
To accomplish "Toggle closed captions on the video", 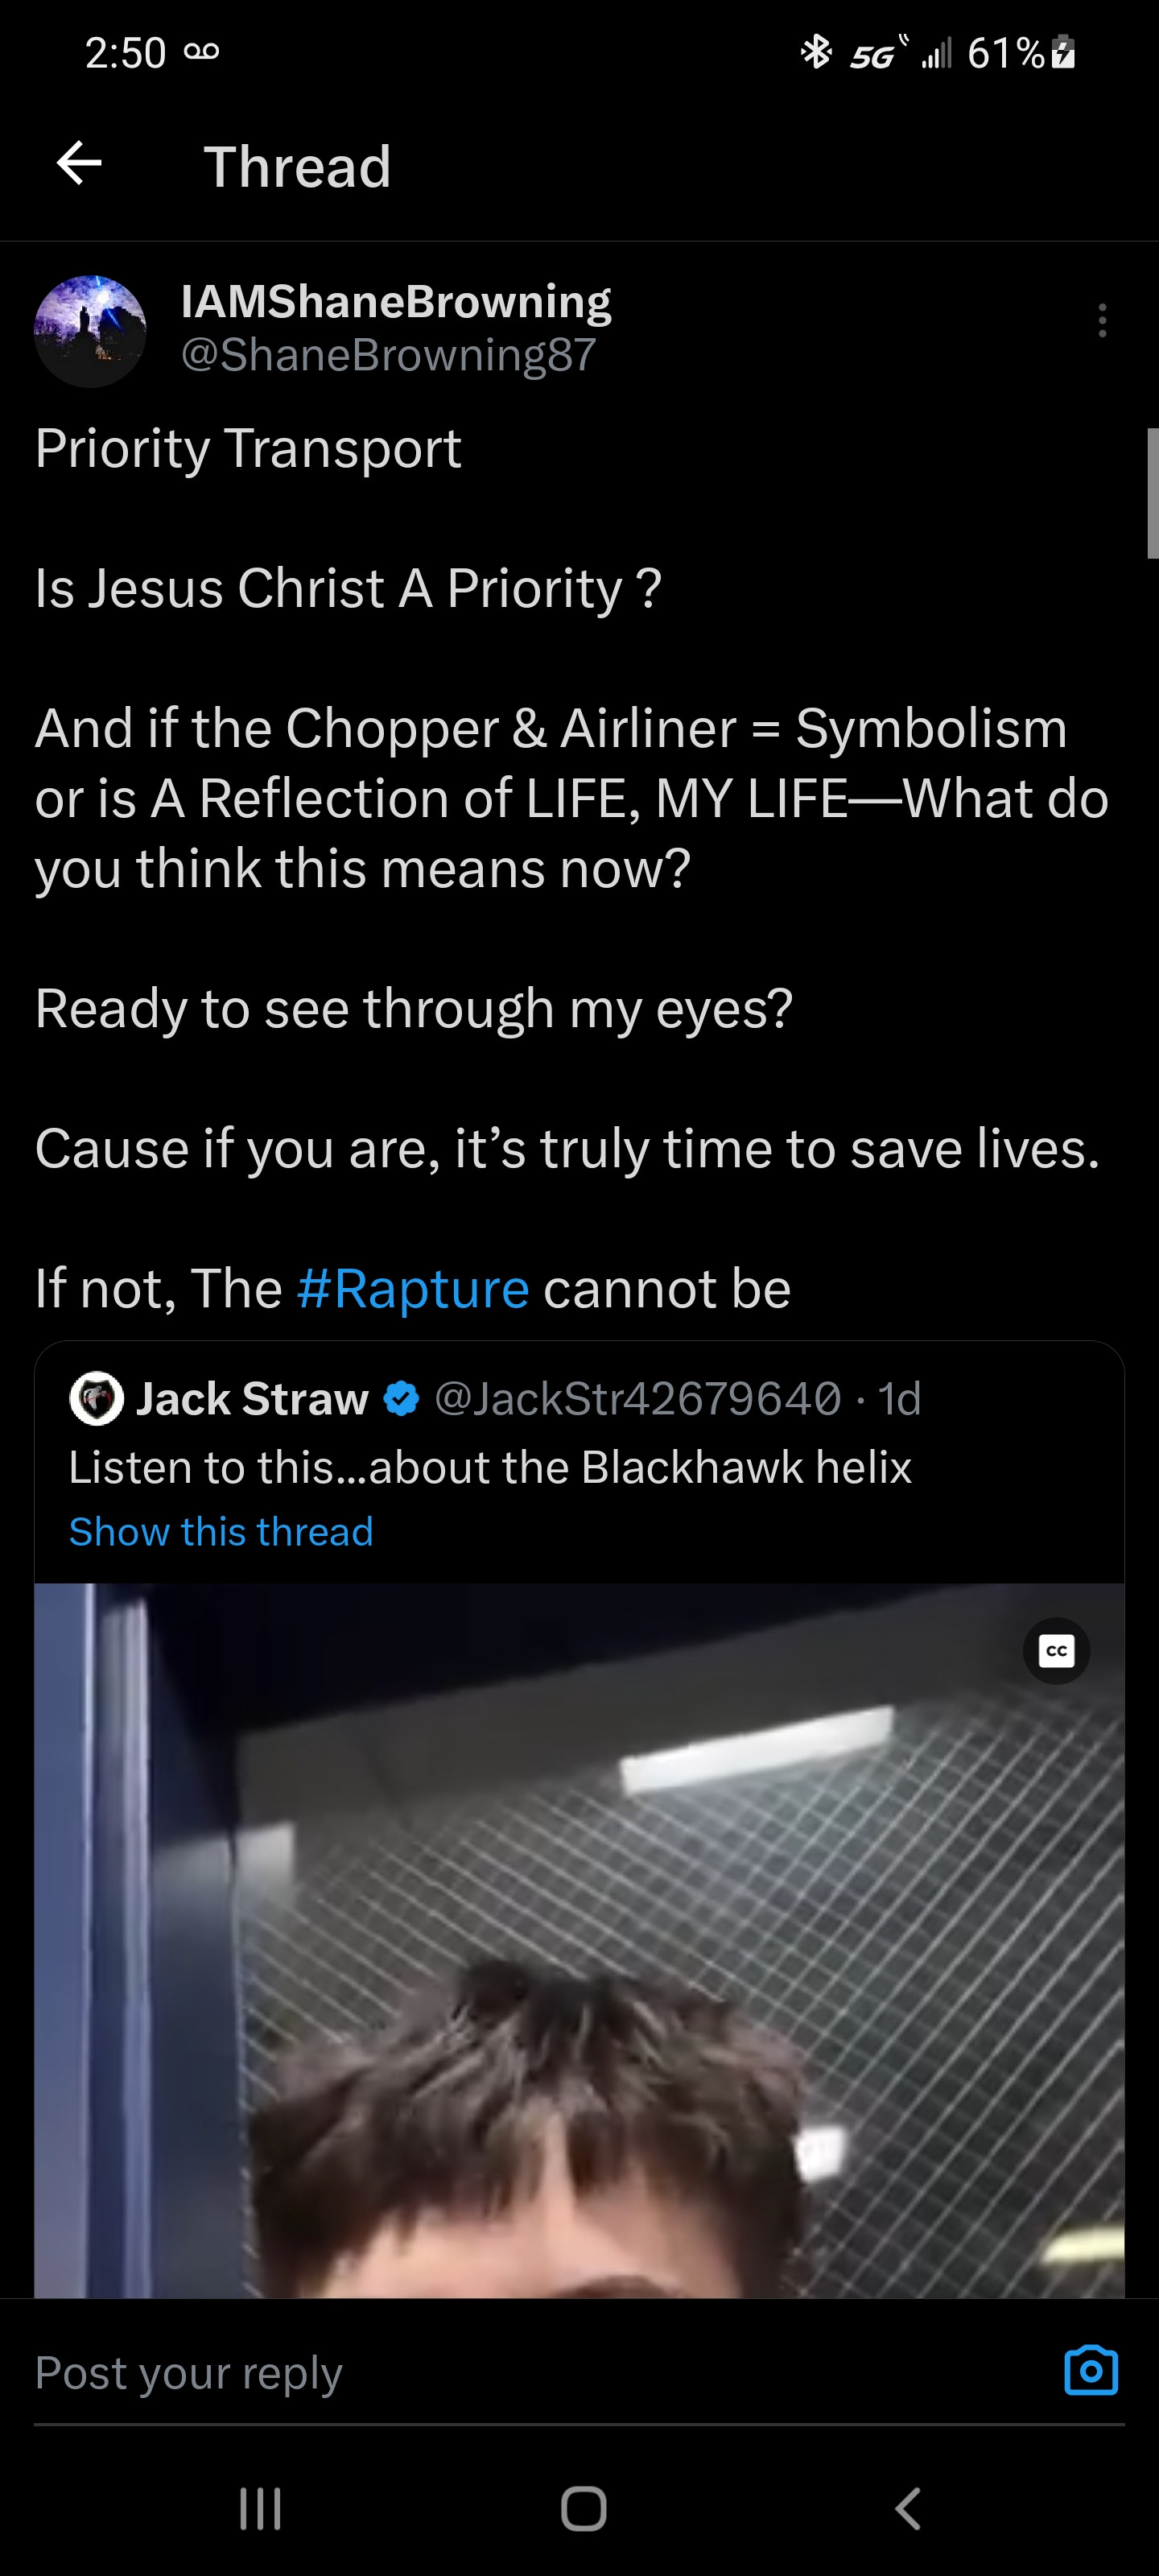I will 1056,1651.
